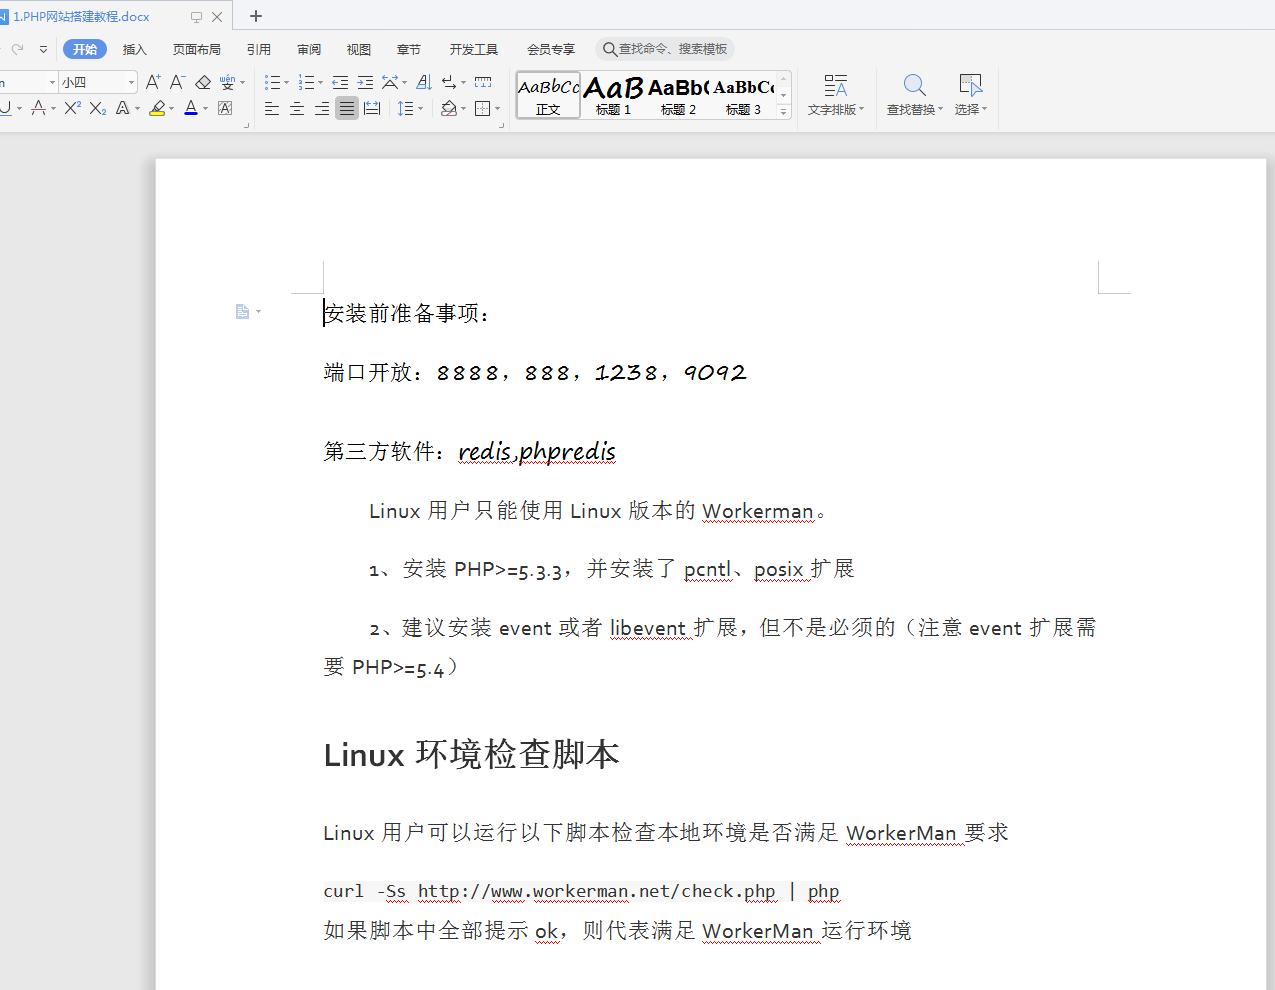Toggle subscript formatting
Viewport: 1275px width, 990px height.
click(97, 108)
